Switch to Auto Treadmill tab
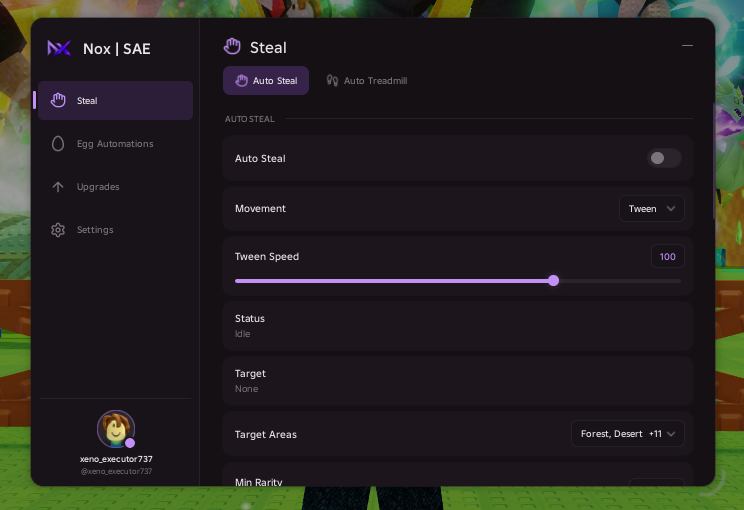This screenshot has height=510, width=744. [x=366, y=81]
